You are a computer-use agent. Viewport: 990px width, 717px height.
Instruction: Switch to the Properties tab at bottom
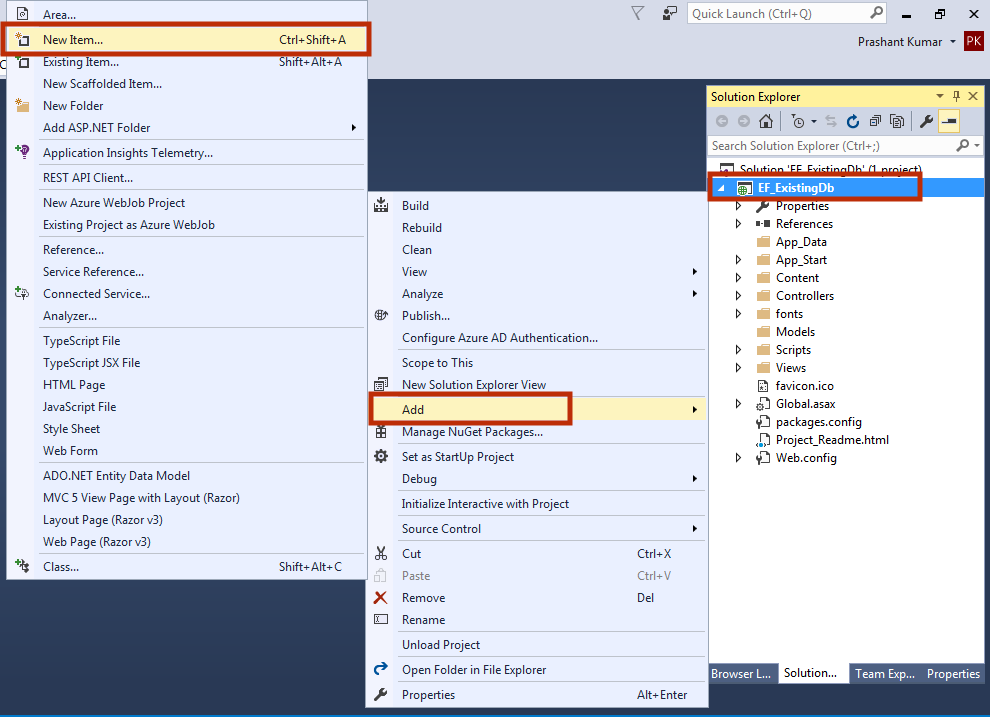point(953,673)
